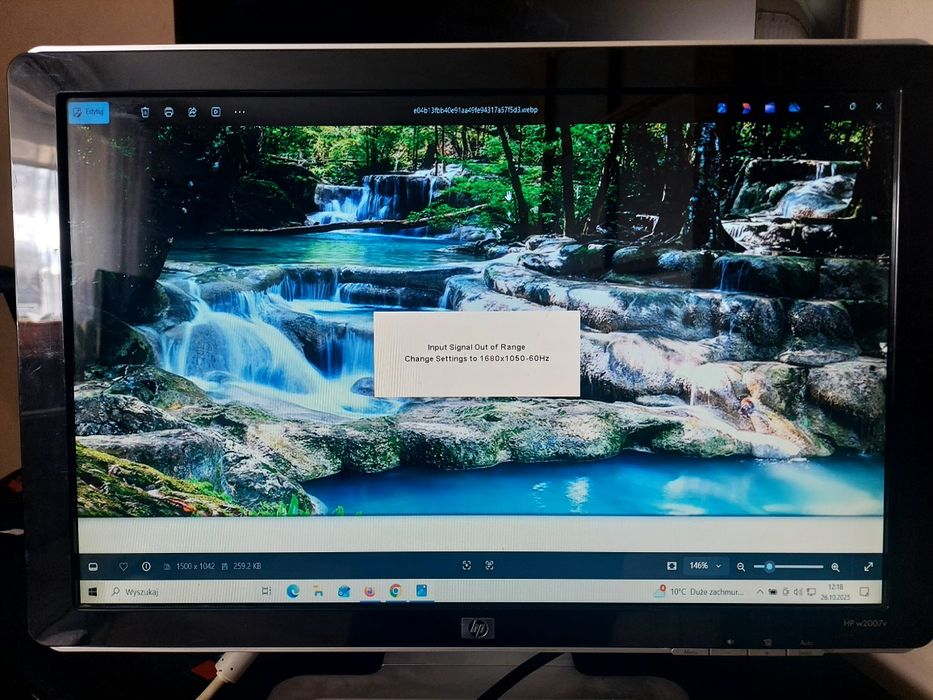Click the 1500 x 1042 dimensions text
This screenshot has width=933, height=700.
point(195,566)
